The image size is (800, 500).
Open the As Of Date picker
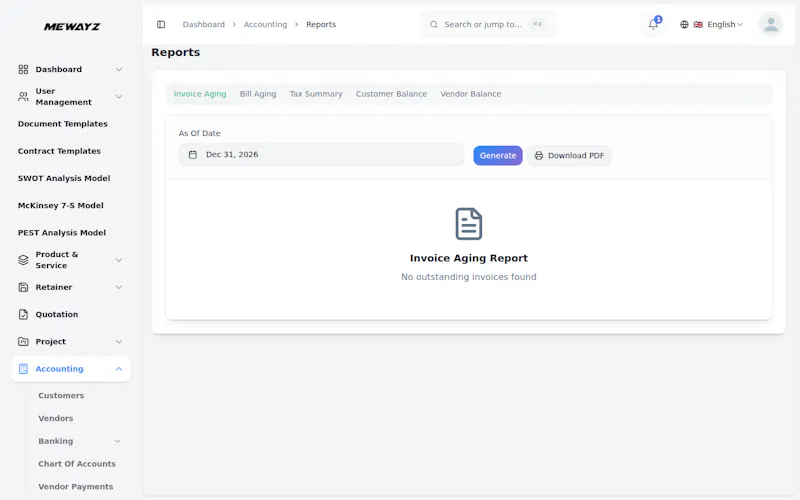(321, 155)
